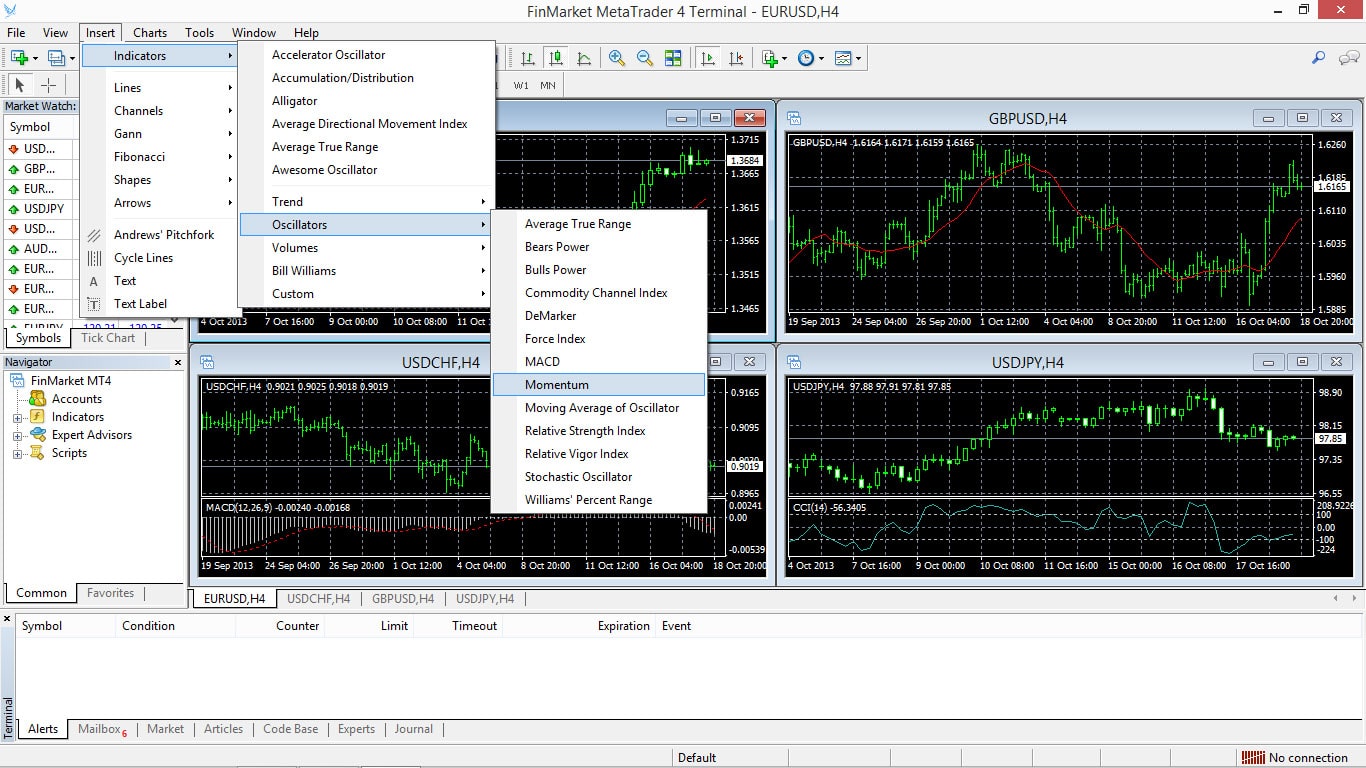
Task: Click the Condition column header
Action: click(x=174, y=626)
